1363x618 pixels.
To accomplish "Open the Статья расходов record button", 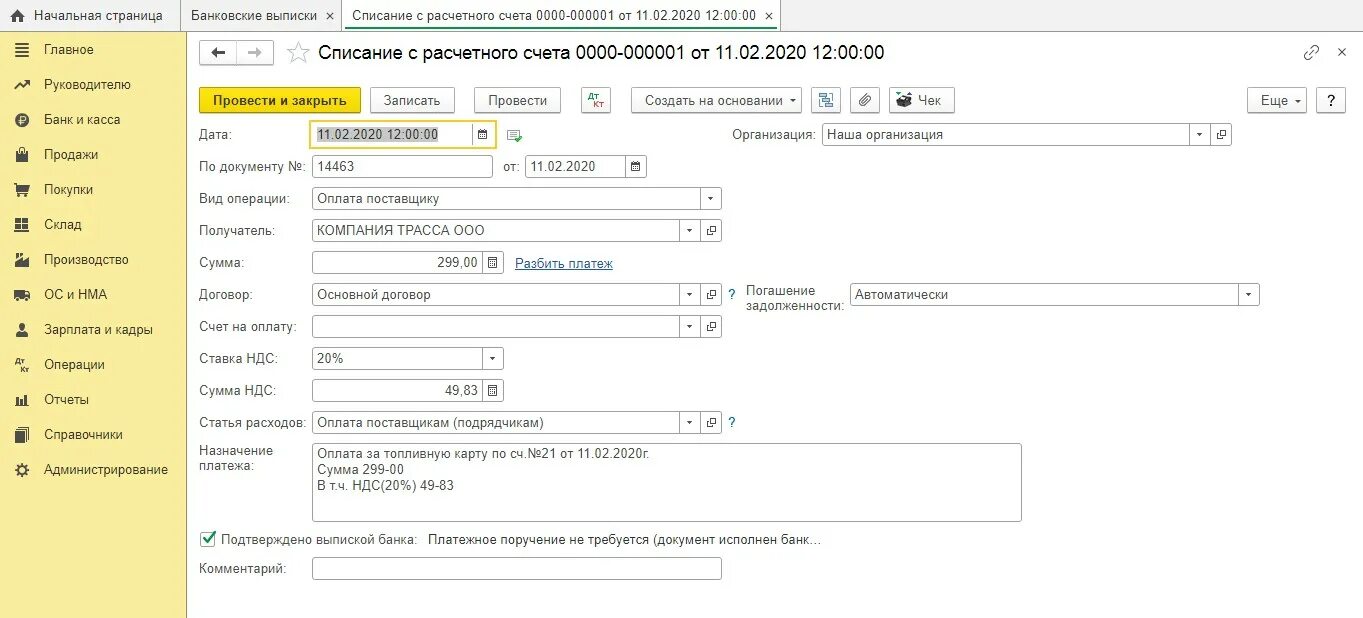I will [711, 422].
